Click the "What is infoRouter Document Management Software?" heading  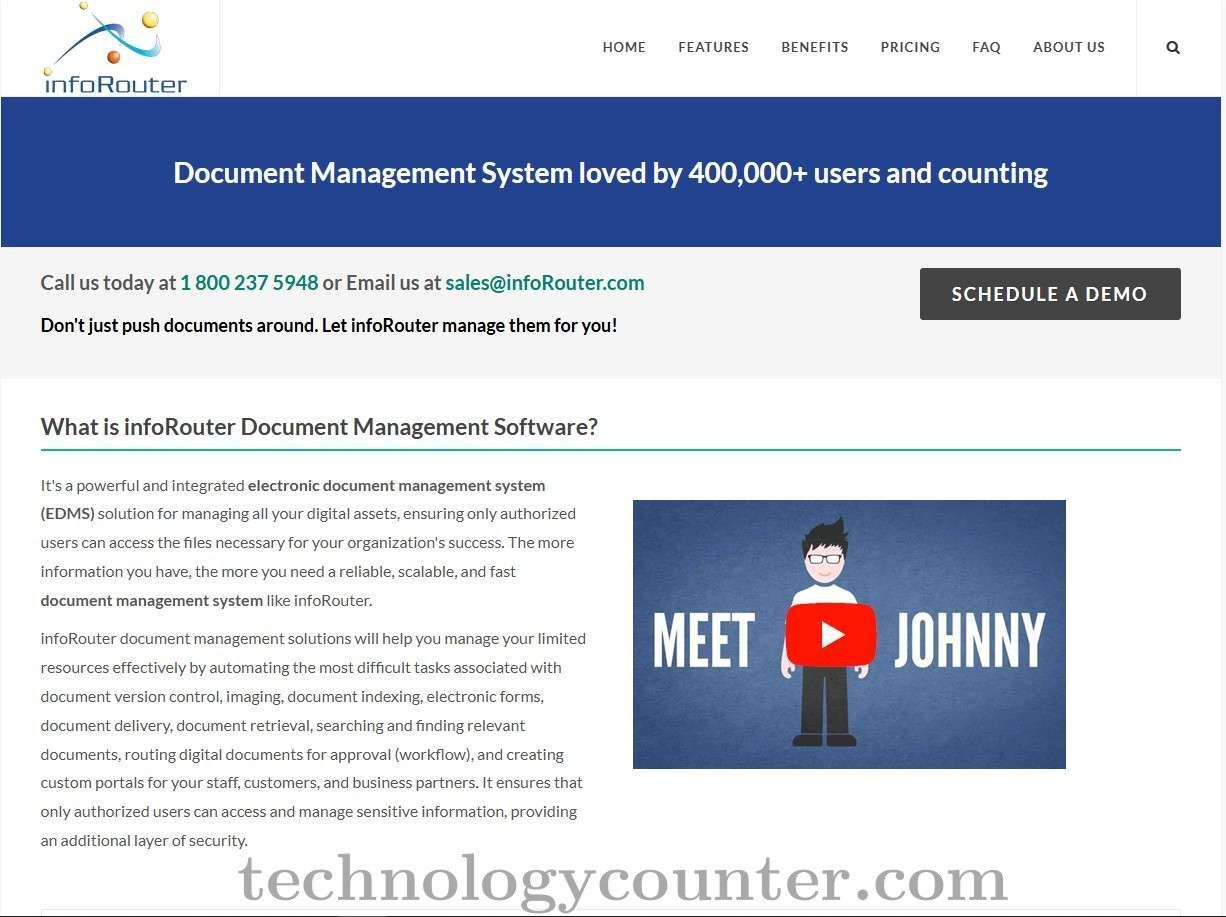coord(319,427)
